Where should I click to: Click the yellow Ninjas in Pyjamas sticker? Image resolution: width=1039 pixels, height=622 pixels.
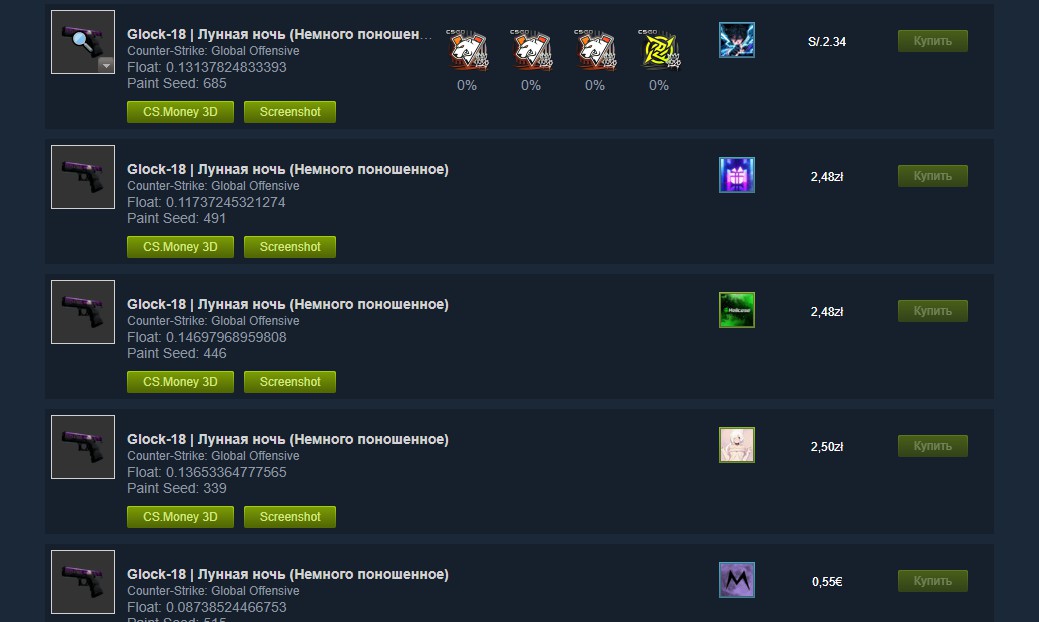(x=659, y=50)
